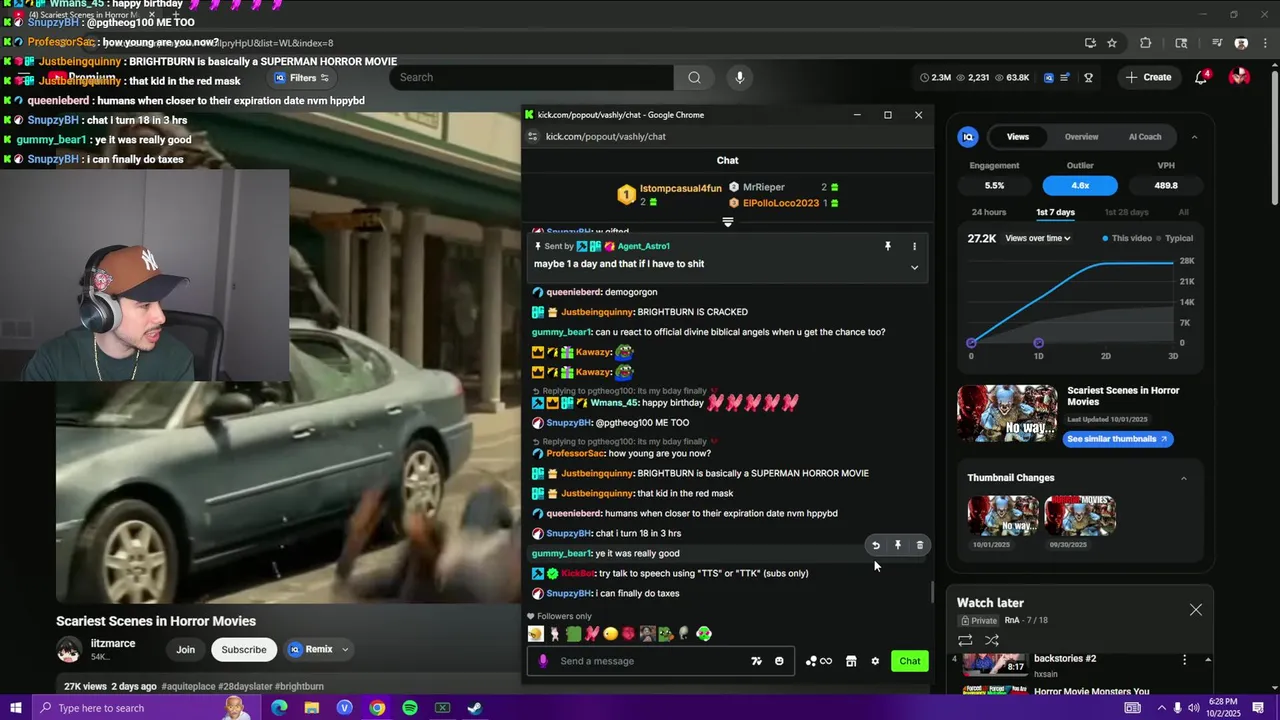
Task: Open Views over time dropdown
Action: click(1038, 238)
